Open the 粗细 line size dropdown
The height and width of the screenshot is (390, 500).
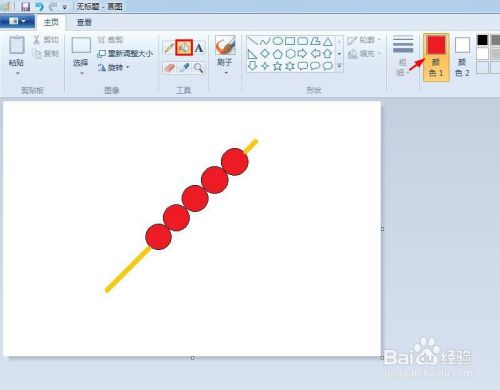403,56
